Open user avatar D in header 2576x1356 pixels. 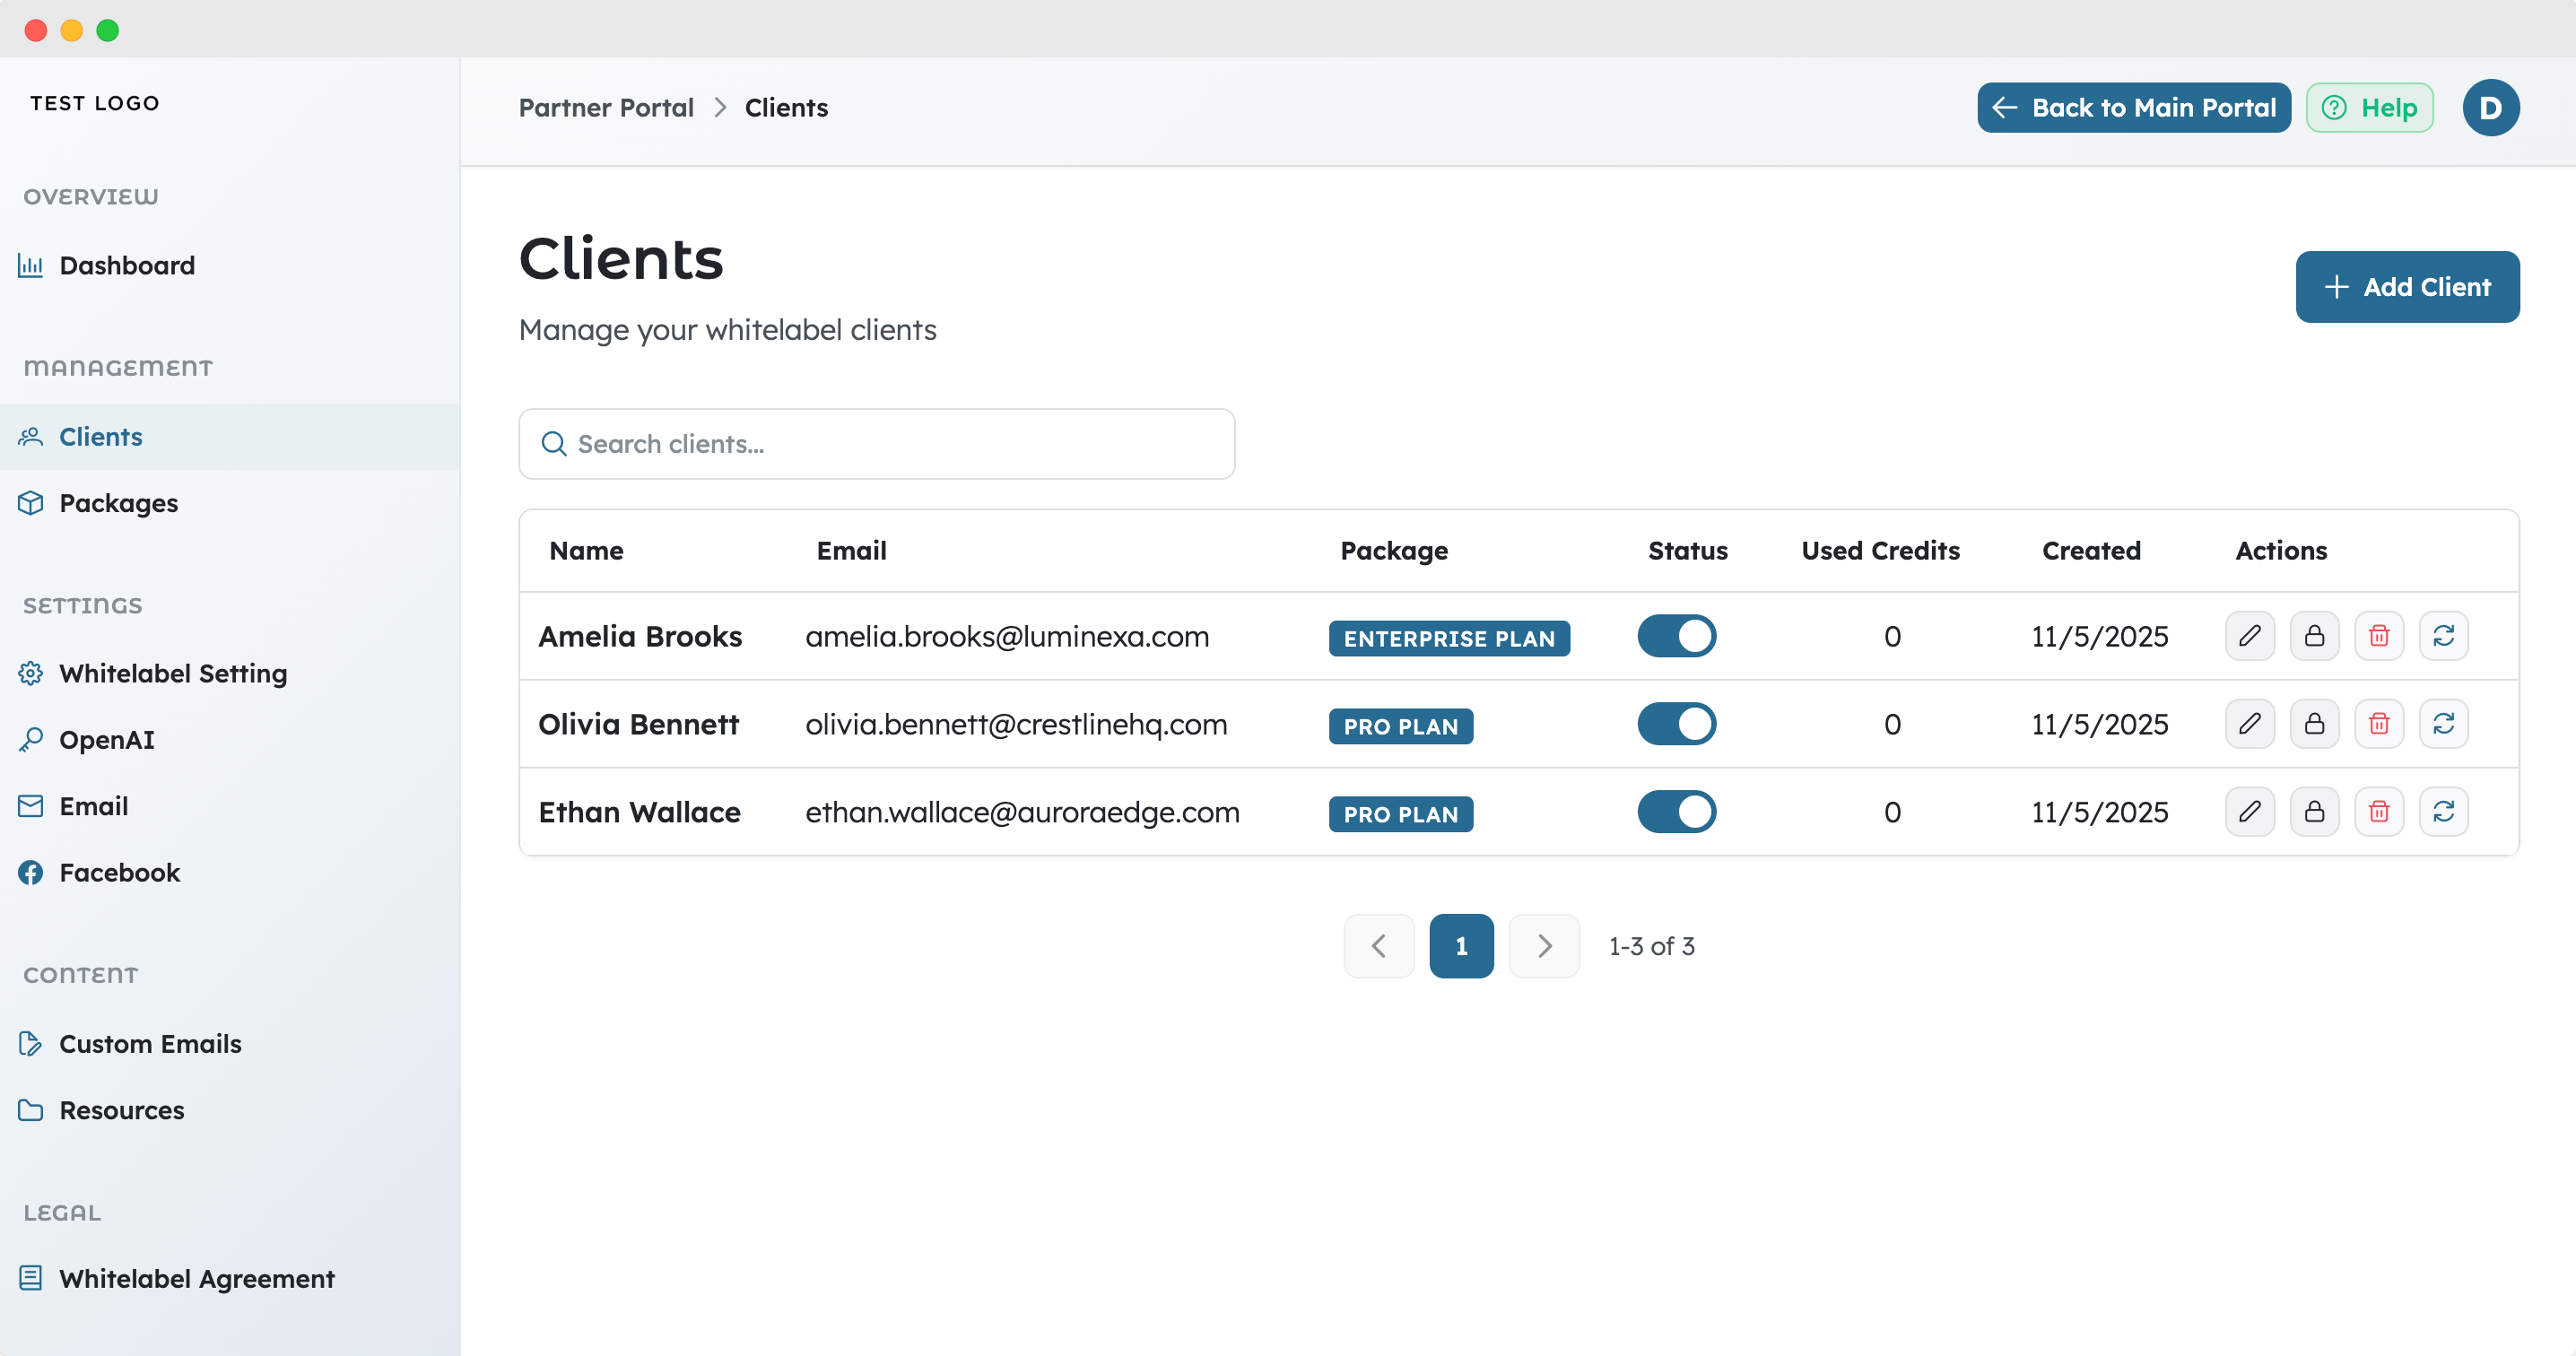click(x=2490, y=108)
